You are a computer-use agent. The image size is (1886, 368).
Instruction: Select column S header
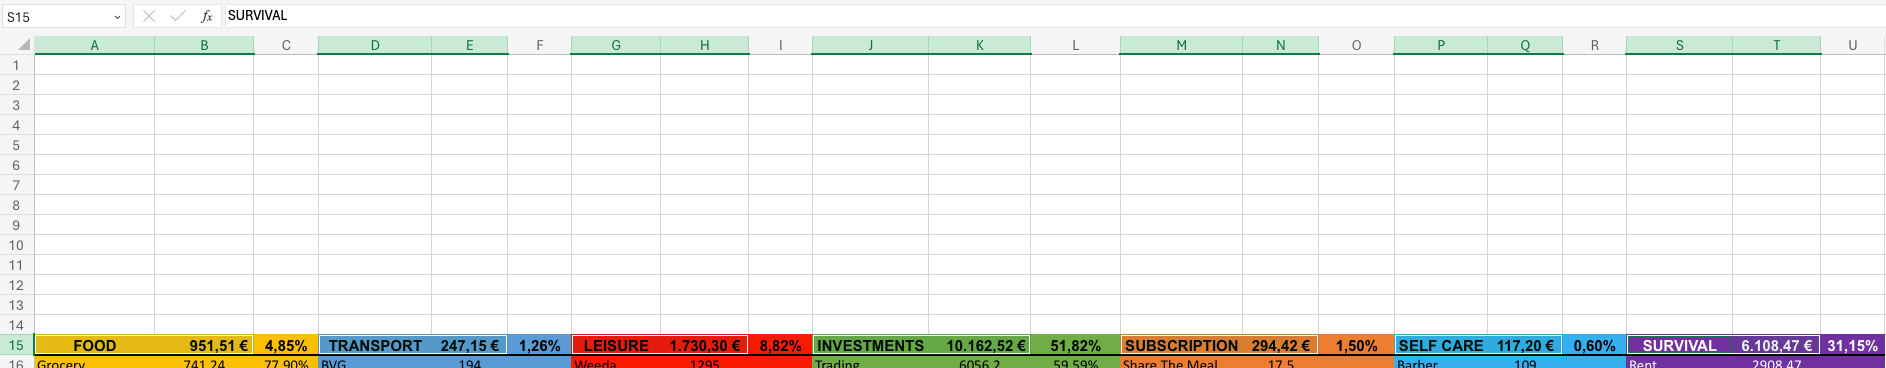[1679, 45]
